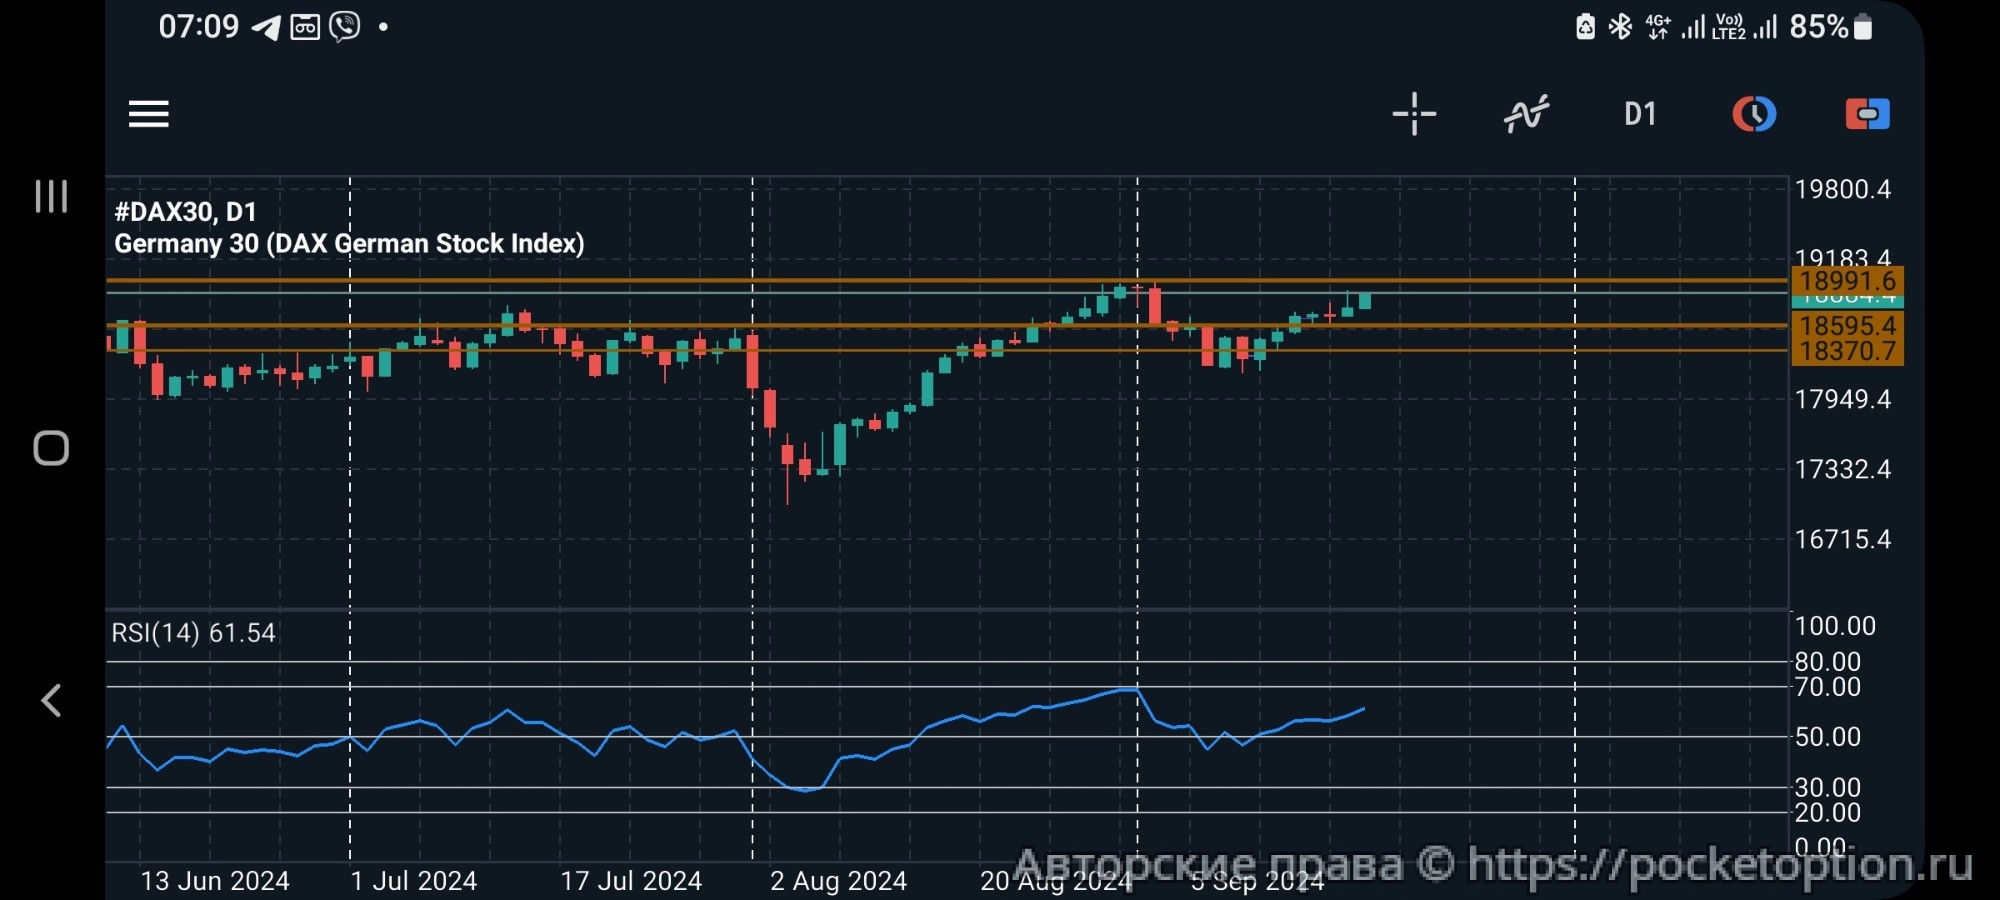Image resolution: width=2000 pixels, height=900 pixels.
Task: Open Android recent apps button
Action: 51,196
